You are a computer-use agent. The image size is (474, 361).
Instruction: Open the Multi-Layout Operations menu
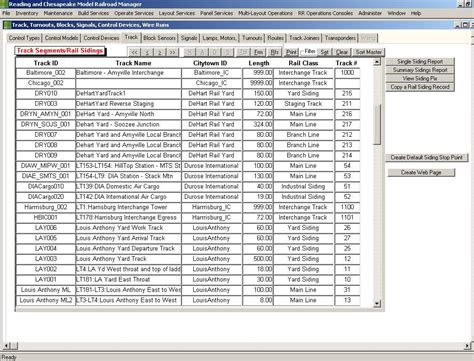click(x=265, y=13)
